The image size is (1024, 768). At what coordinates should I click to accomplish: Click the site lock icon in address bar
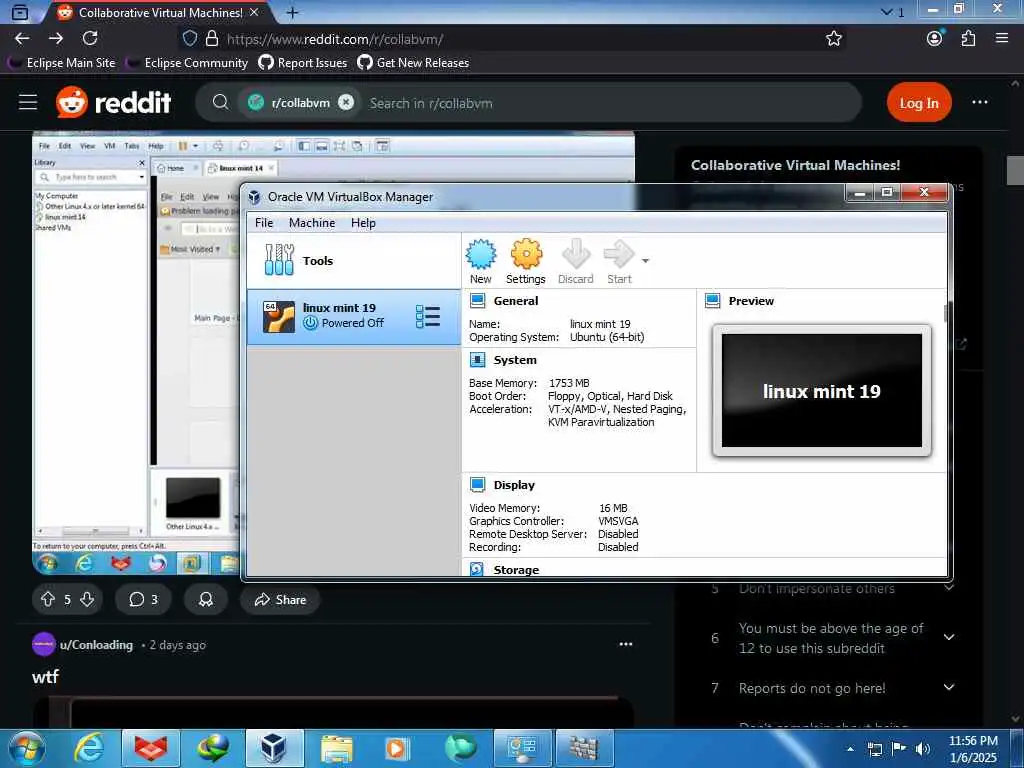coord(212,39)
